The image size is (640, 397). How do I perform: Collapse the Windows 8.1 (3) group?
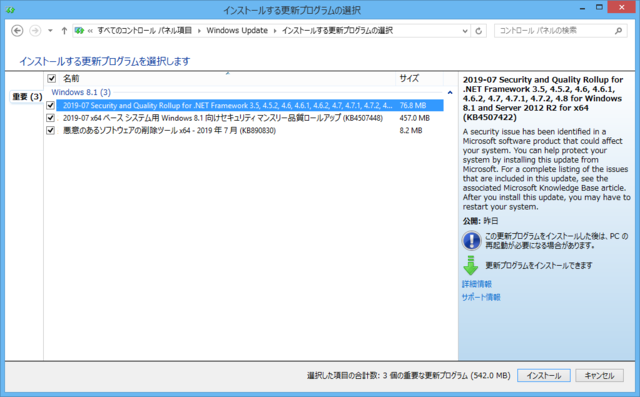click(450, 93)
